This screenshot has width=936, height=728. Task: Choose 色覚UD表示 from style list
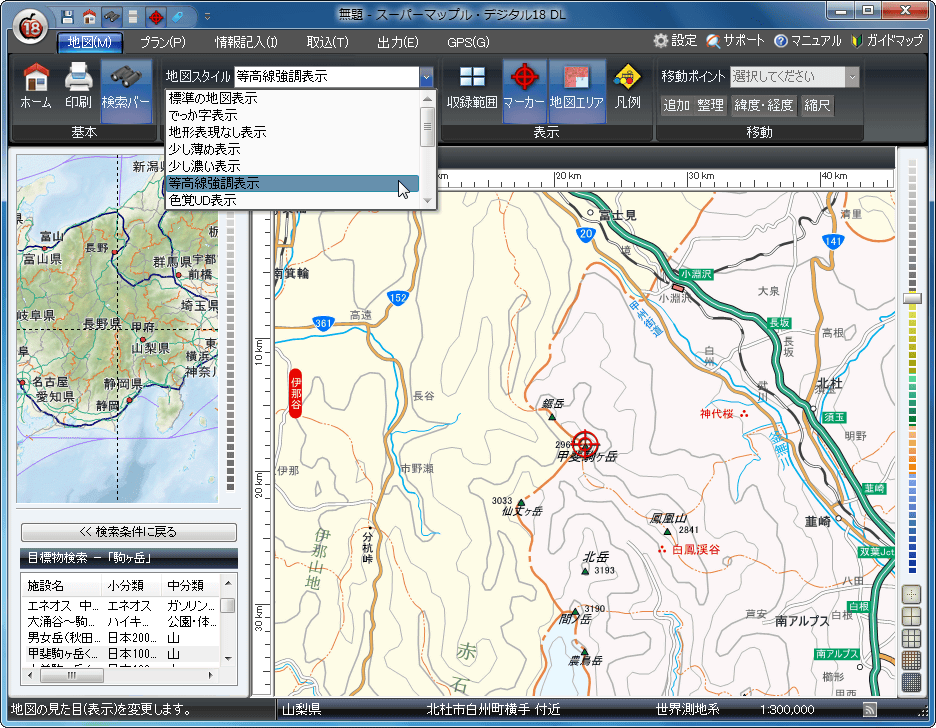292,200
